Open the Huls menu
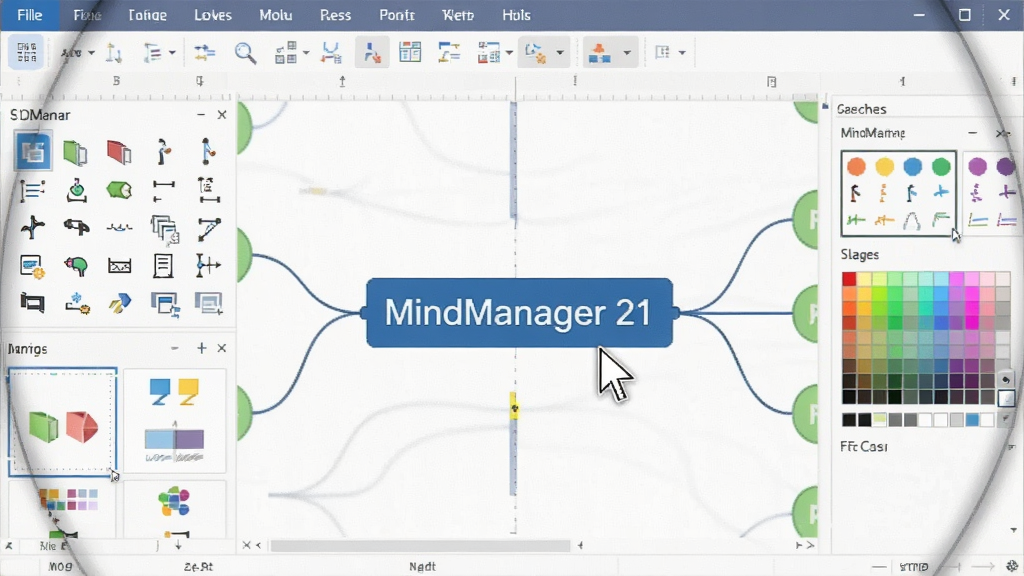 point(516,15)
